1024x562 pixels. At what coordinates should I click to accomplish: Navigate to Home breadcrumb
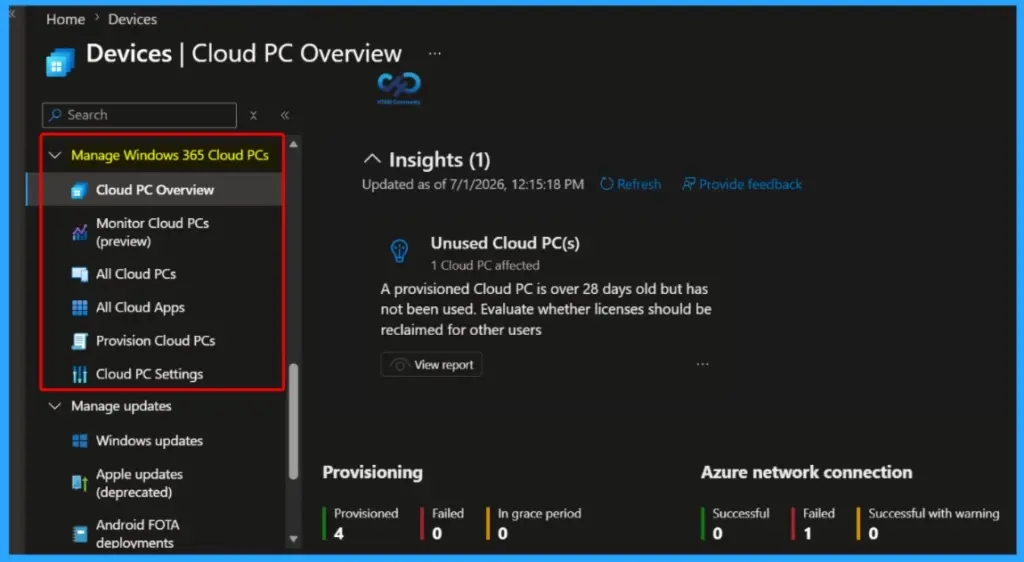point(65,20)
